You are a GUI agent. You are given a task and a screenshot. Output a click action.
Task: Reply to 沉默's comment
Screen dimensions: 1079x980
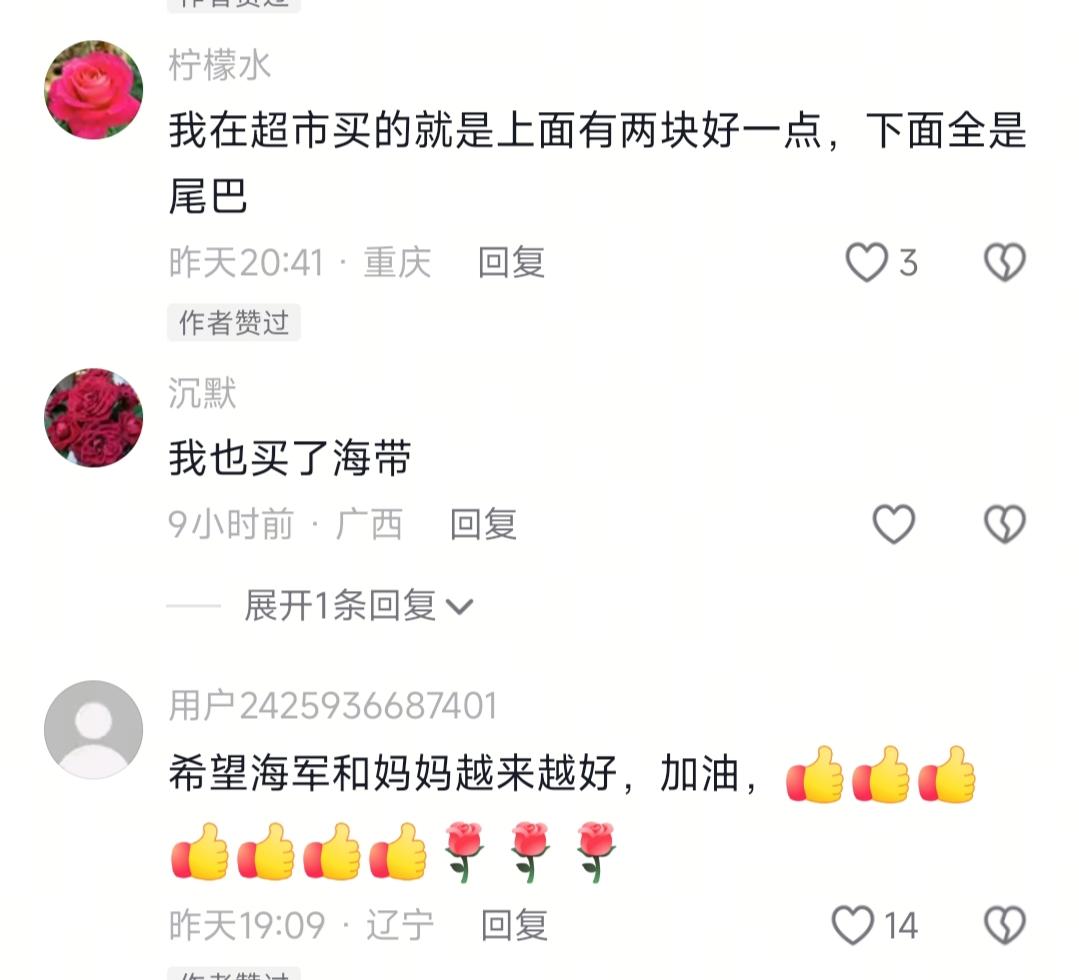click(483, 524)
